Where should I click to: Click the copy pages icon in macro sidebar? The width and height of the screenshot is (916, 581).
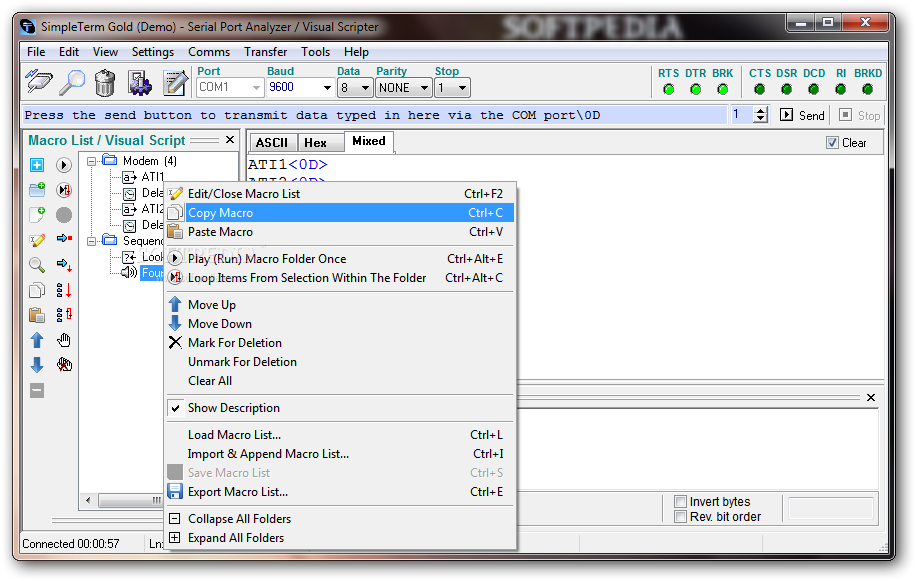click(37, 290)
